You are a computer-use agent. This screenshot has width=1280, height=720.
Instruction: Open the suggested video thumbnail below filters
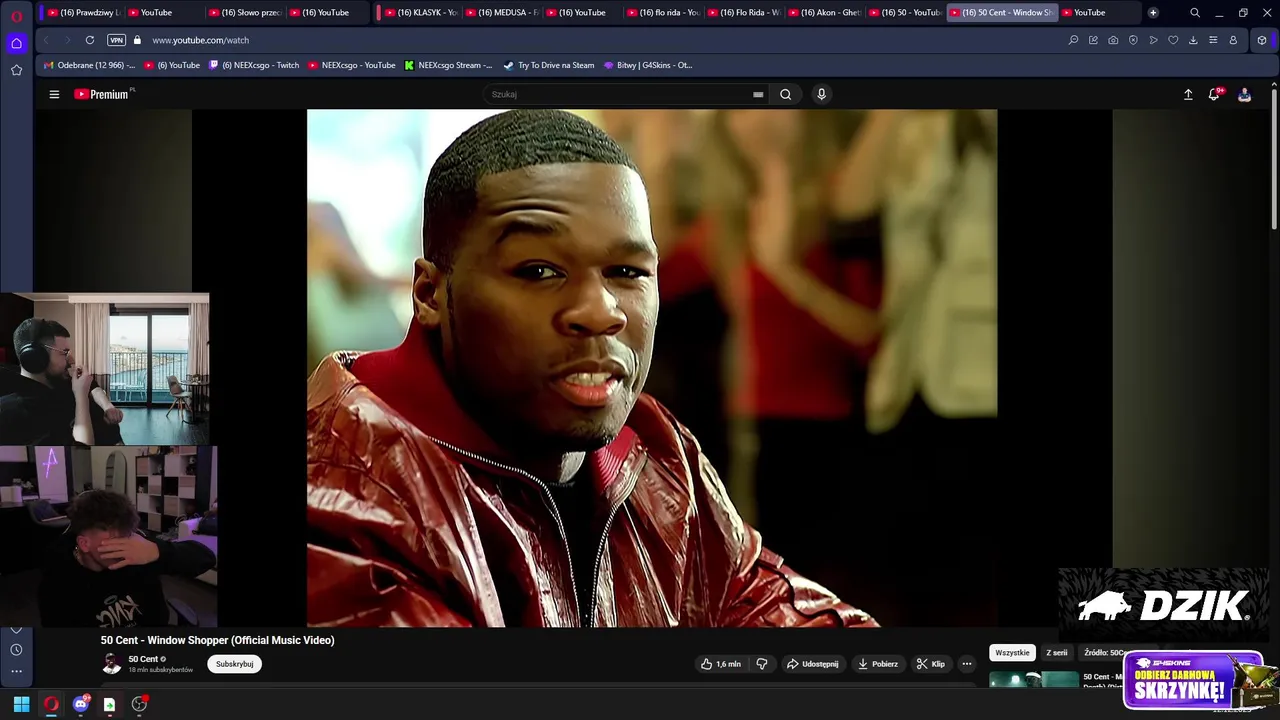(1034, 680)
